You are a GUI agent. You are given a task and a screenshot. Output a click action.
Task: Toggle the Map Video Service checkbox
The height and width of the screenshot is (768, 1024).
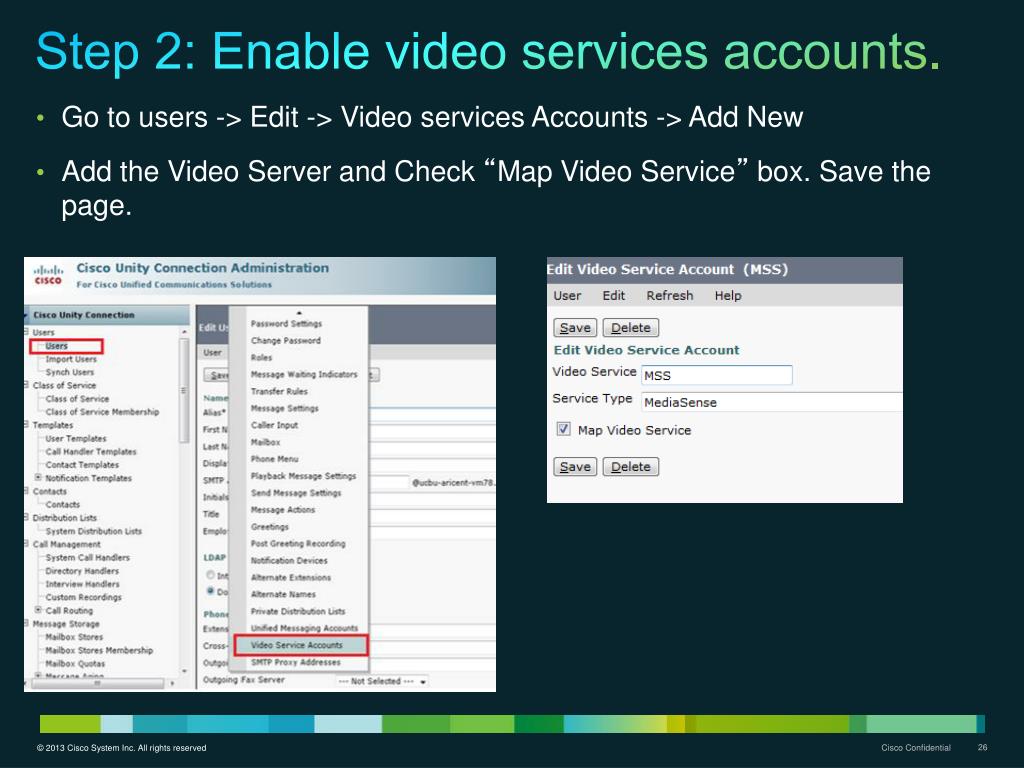pos(563,429)
